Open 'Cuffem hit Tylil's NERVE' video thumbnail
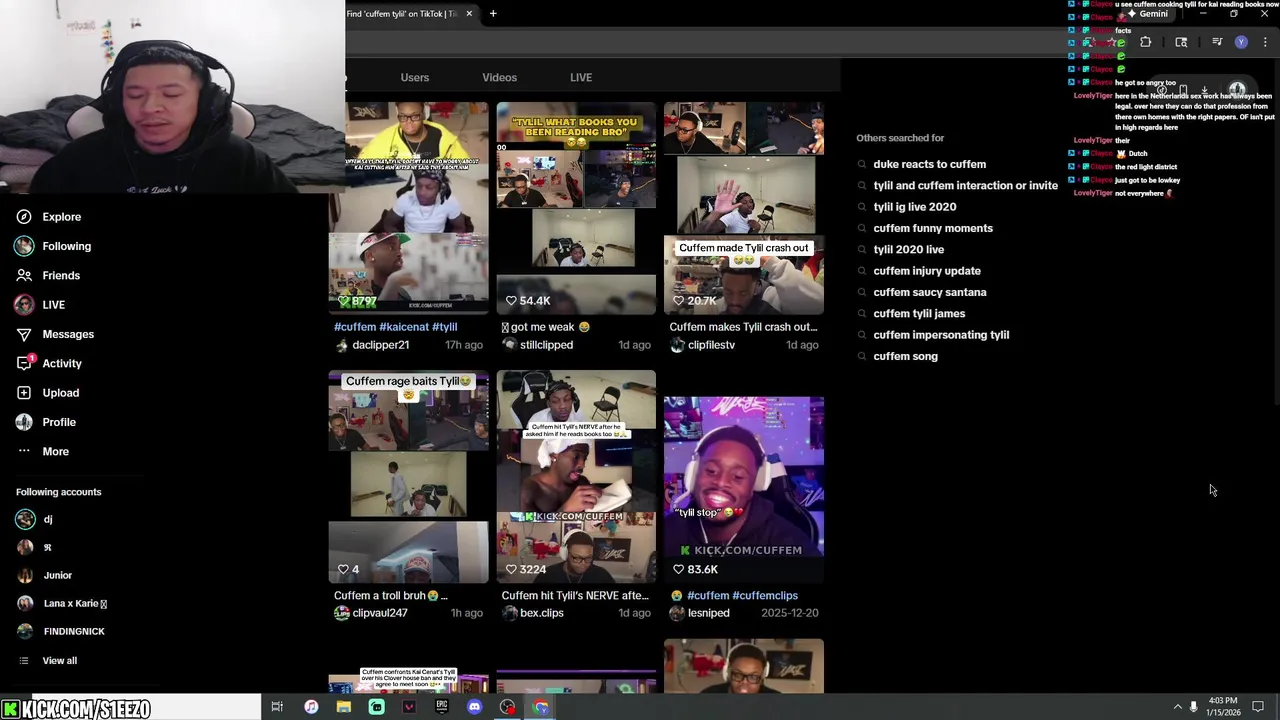 (576, 477)
